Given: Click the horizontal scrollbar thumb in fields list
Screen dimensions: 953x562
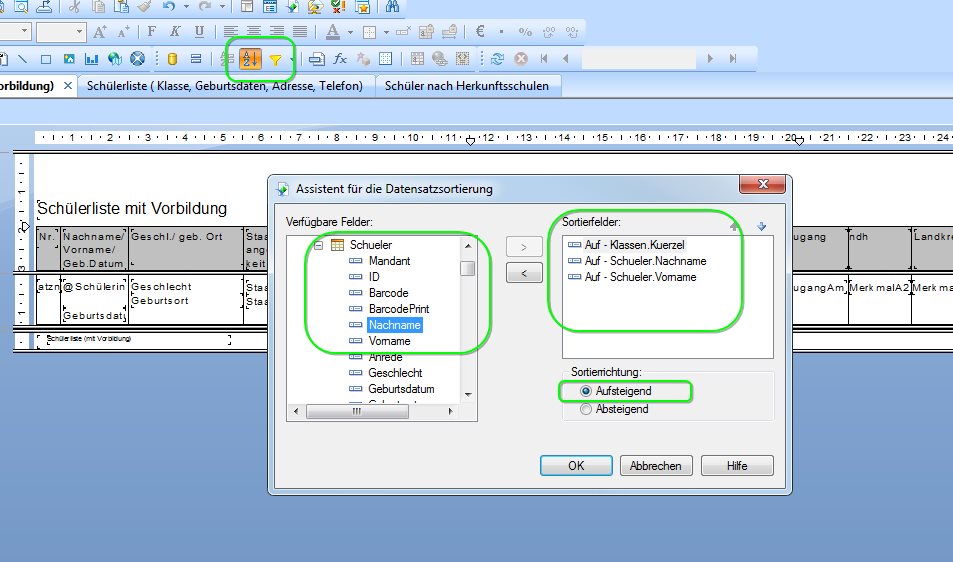Looking at the screenshot, I should (357, 411).
